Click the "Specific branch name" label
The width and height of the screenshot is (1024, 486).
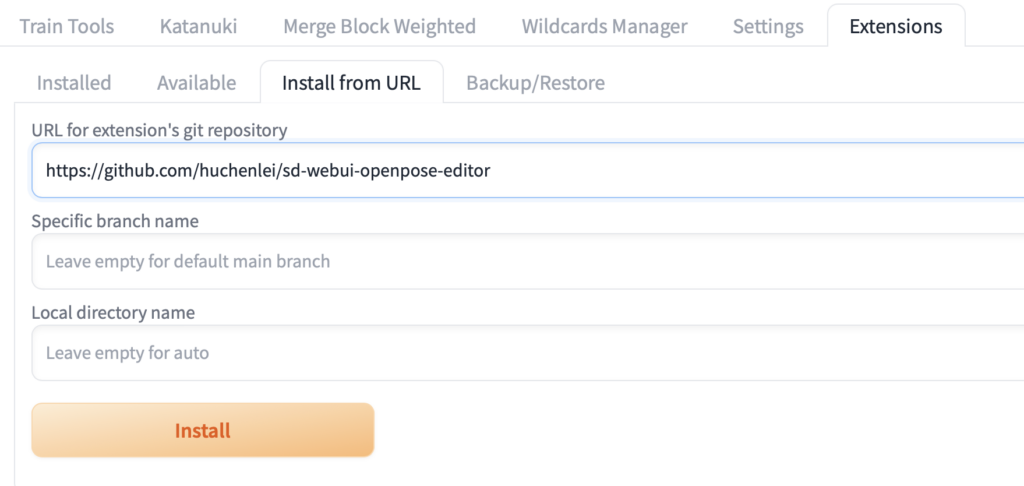[115, 221]
